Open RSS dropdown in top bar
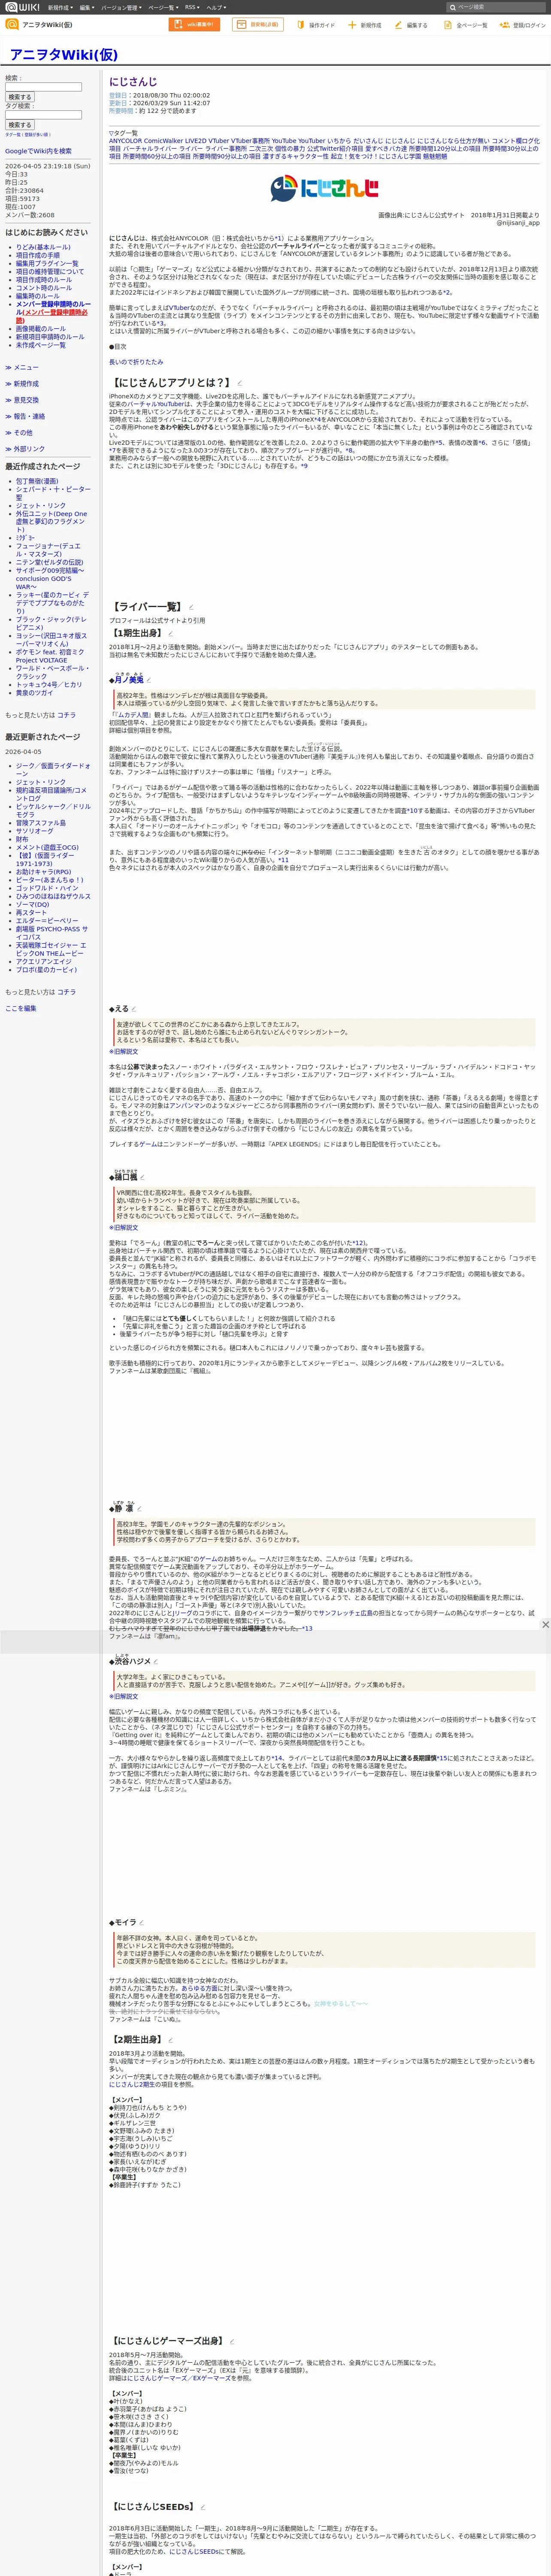Image resolution: width=551 pixels, height=2576 pixels. [192, 7]
